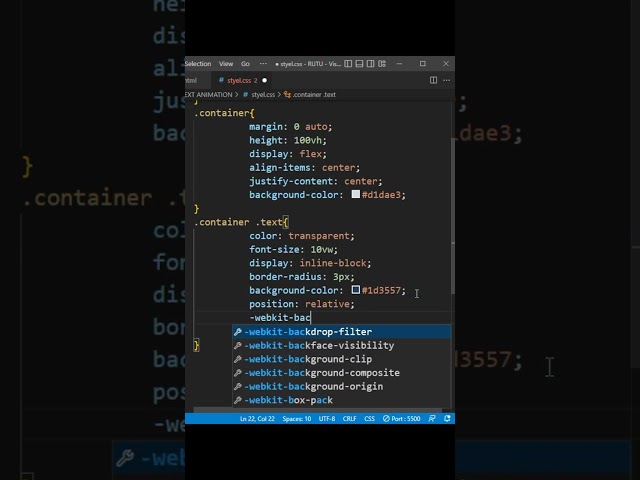Select -webkit-background-clip suggestion

coord(342,359)
